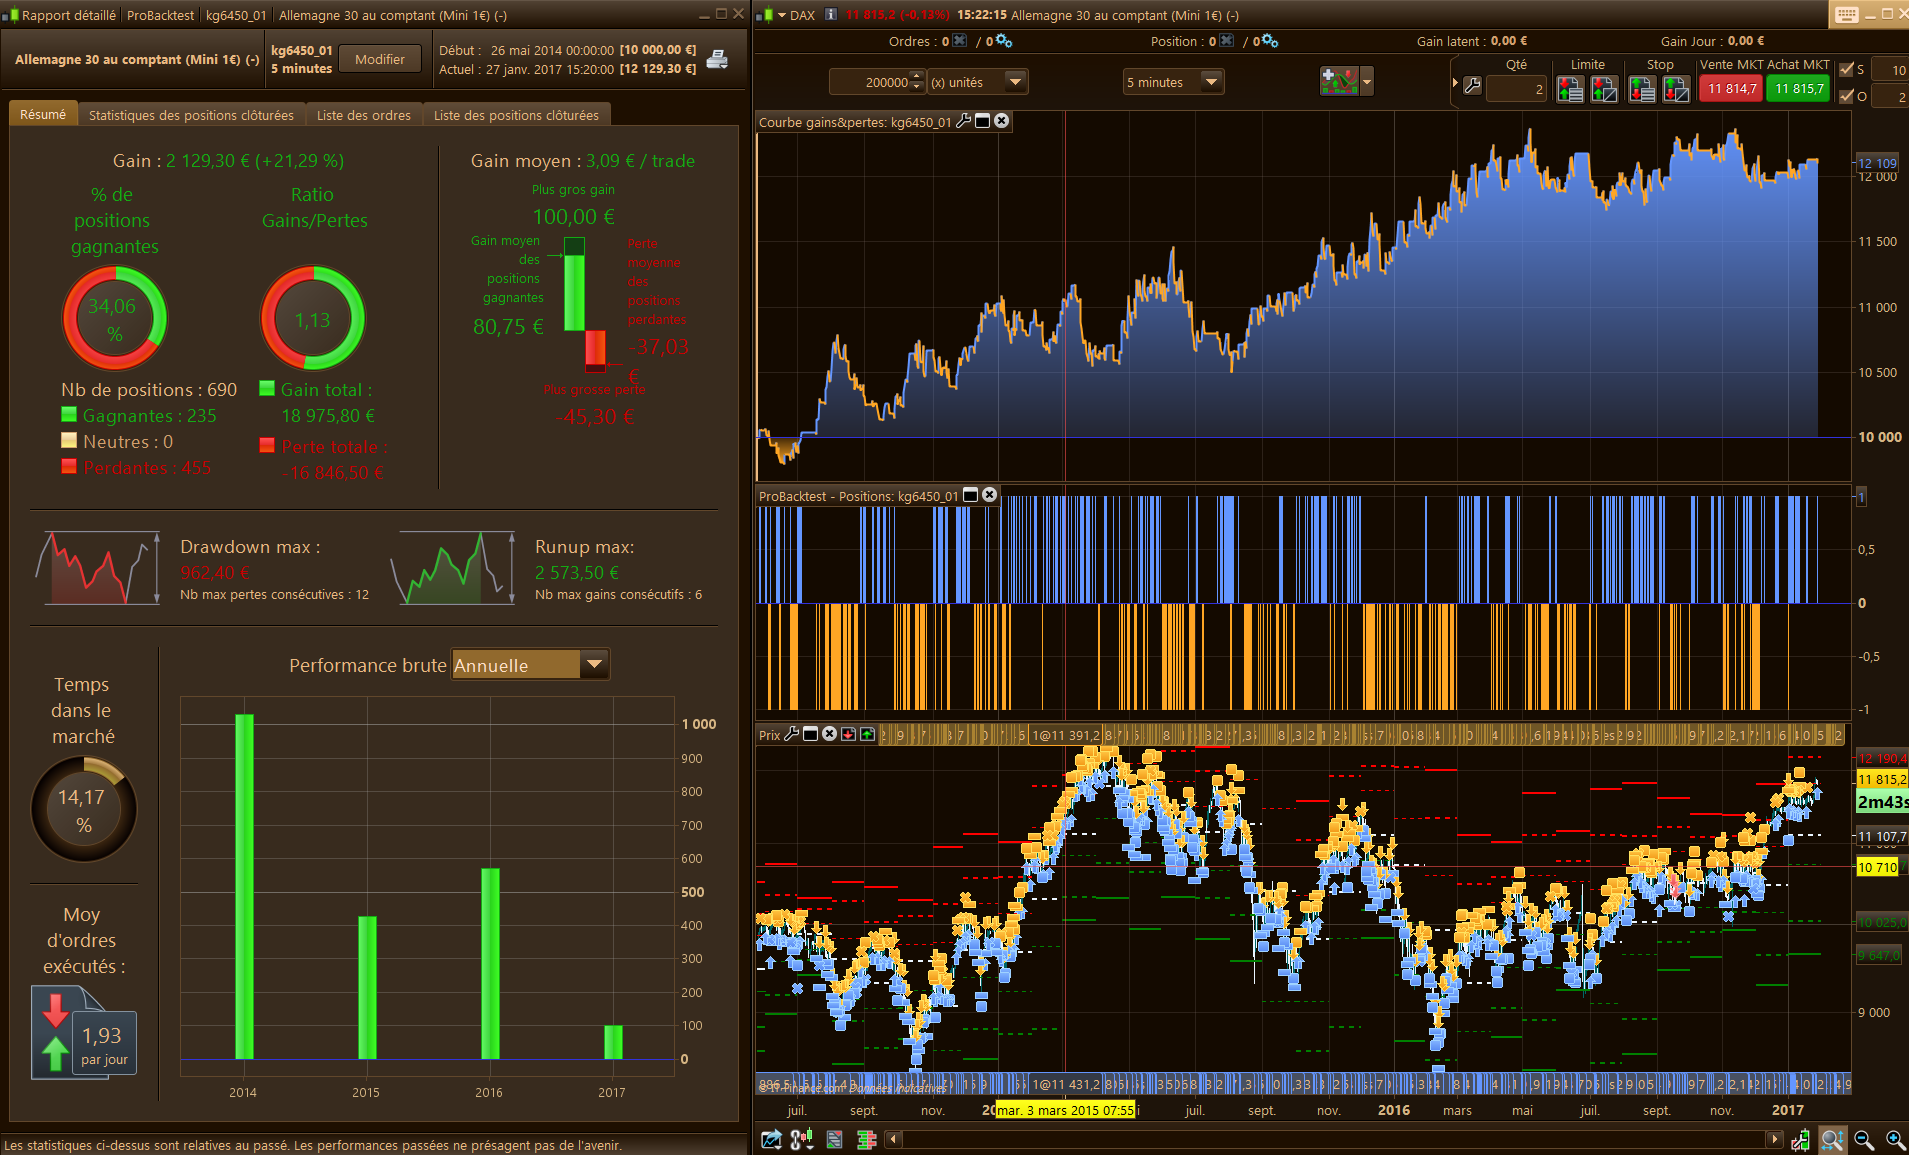Open position settings gears next to Position
Viewport: 1909px width, 1155px height.
[x=1270, y=41]
